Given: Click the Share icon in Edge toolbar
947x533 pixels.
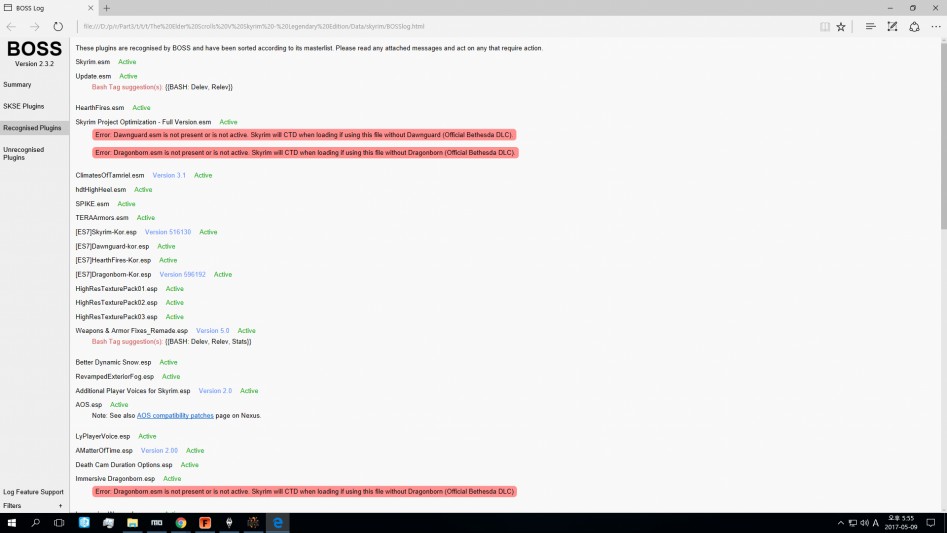Looking at the screenshot, I should click(x=914, y=27).
